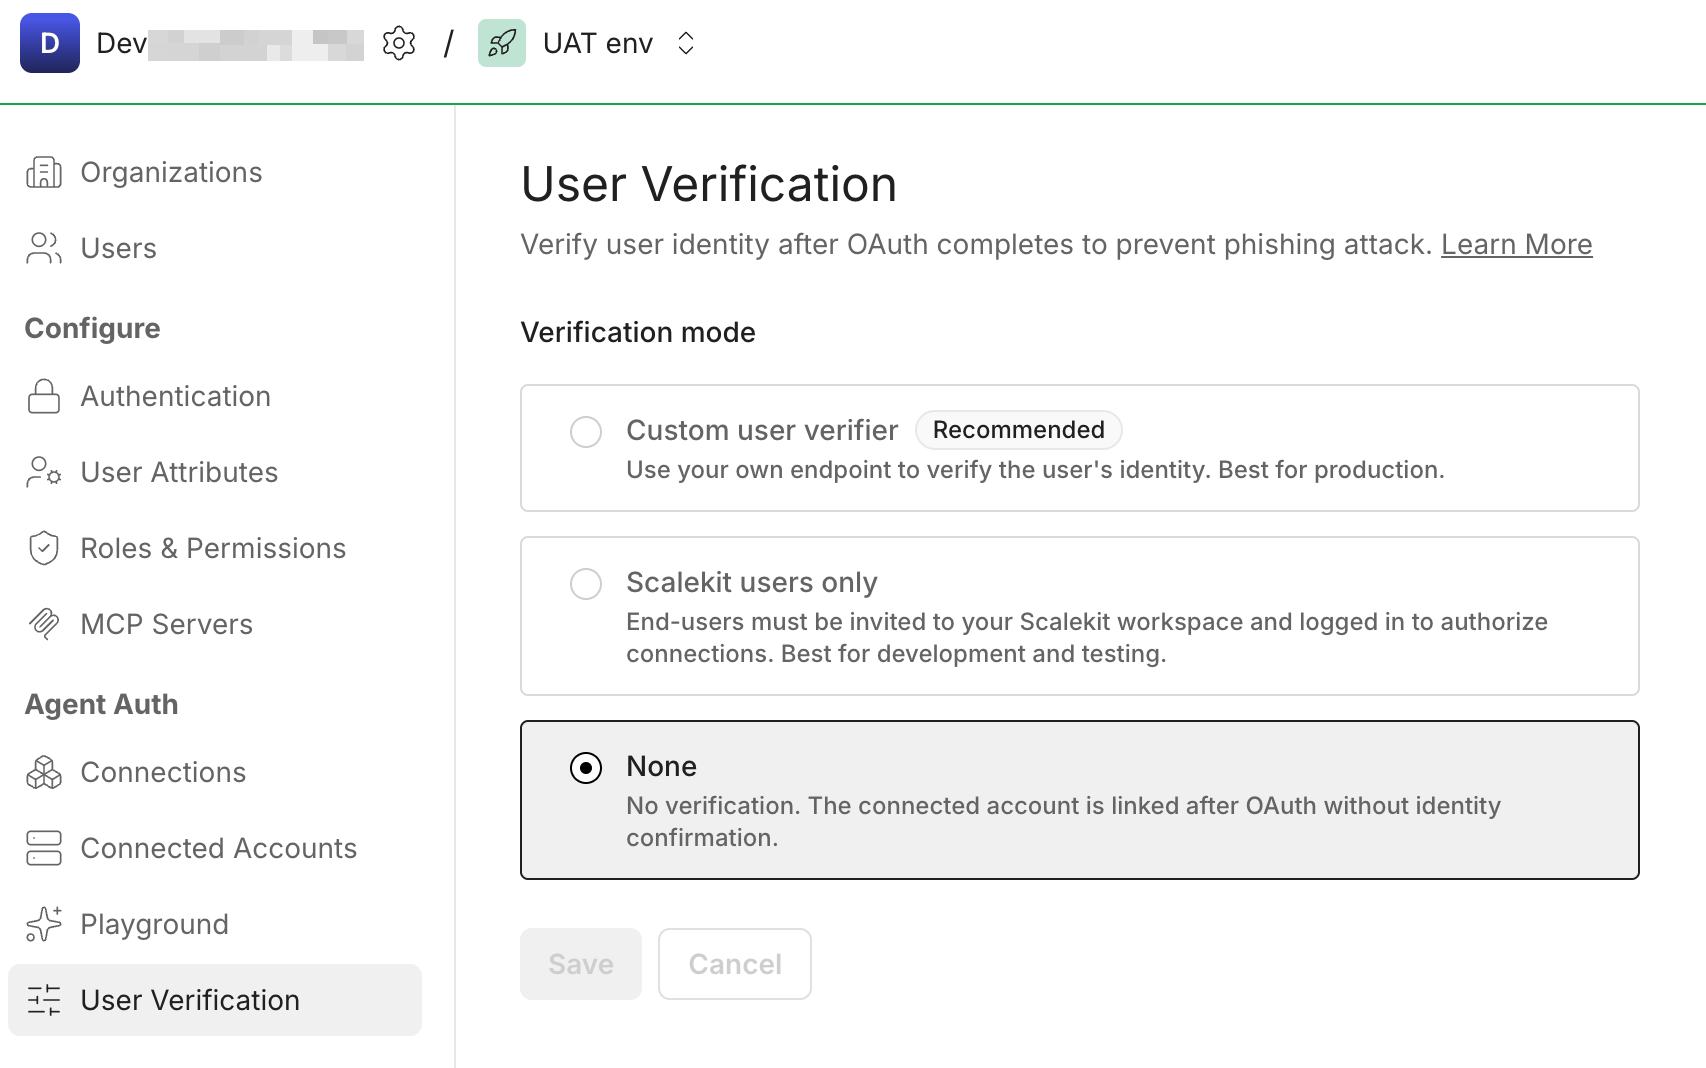The height and width of the screenshot is (1068, 1706).
Task: Open the Learn More link
Action: click(1516, 244)
